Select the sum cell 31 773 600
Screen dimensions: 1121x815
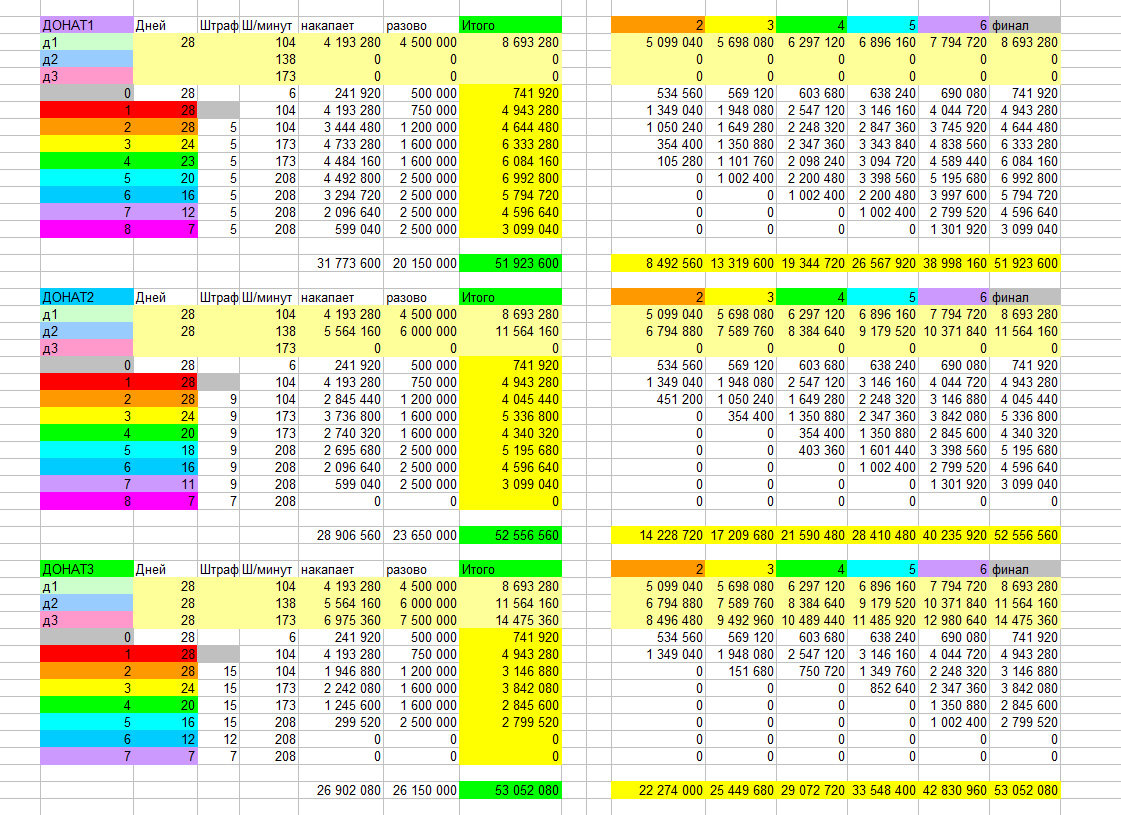(340, 263)
